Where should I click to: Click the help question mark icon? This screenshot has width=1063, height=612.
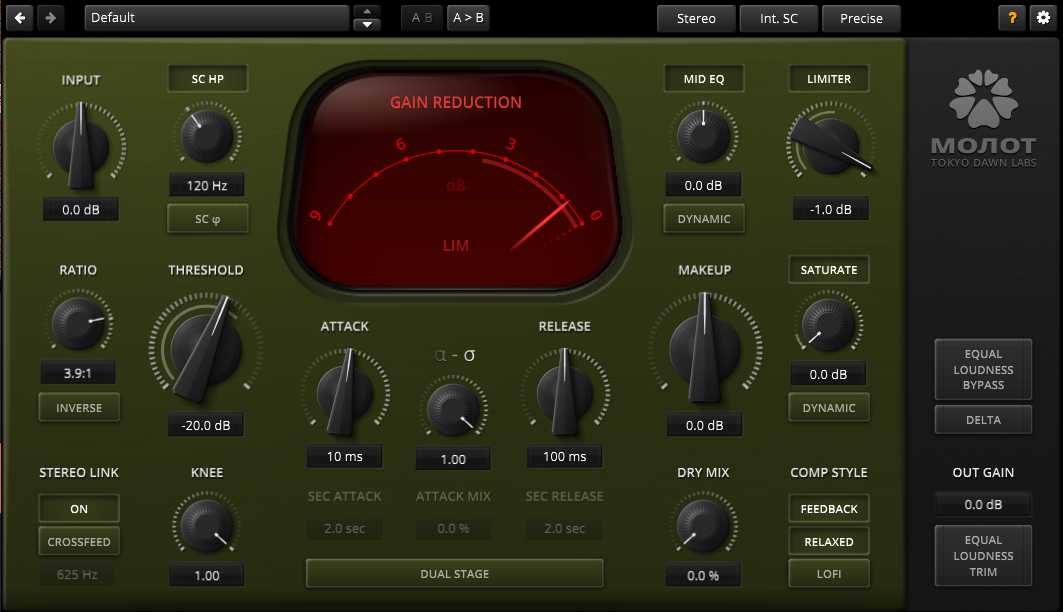[1011, 18]
